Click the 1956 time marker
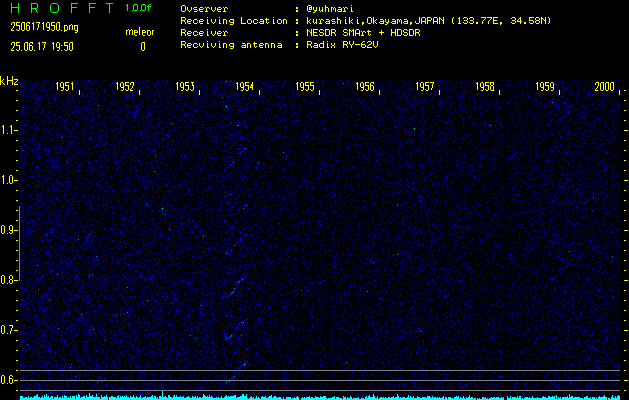 [x=365, y=87]
